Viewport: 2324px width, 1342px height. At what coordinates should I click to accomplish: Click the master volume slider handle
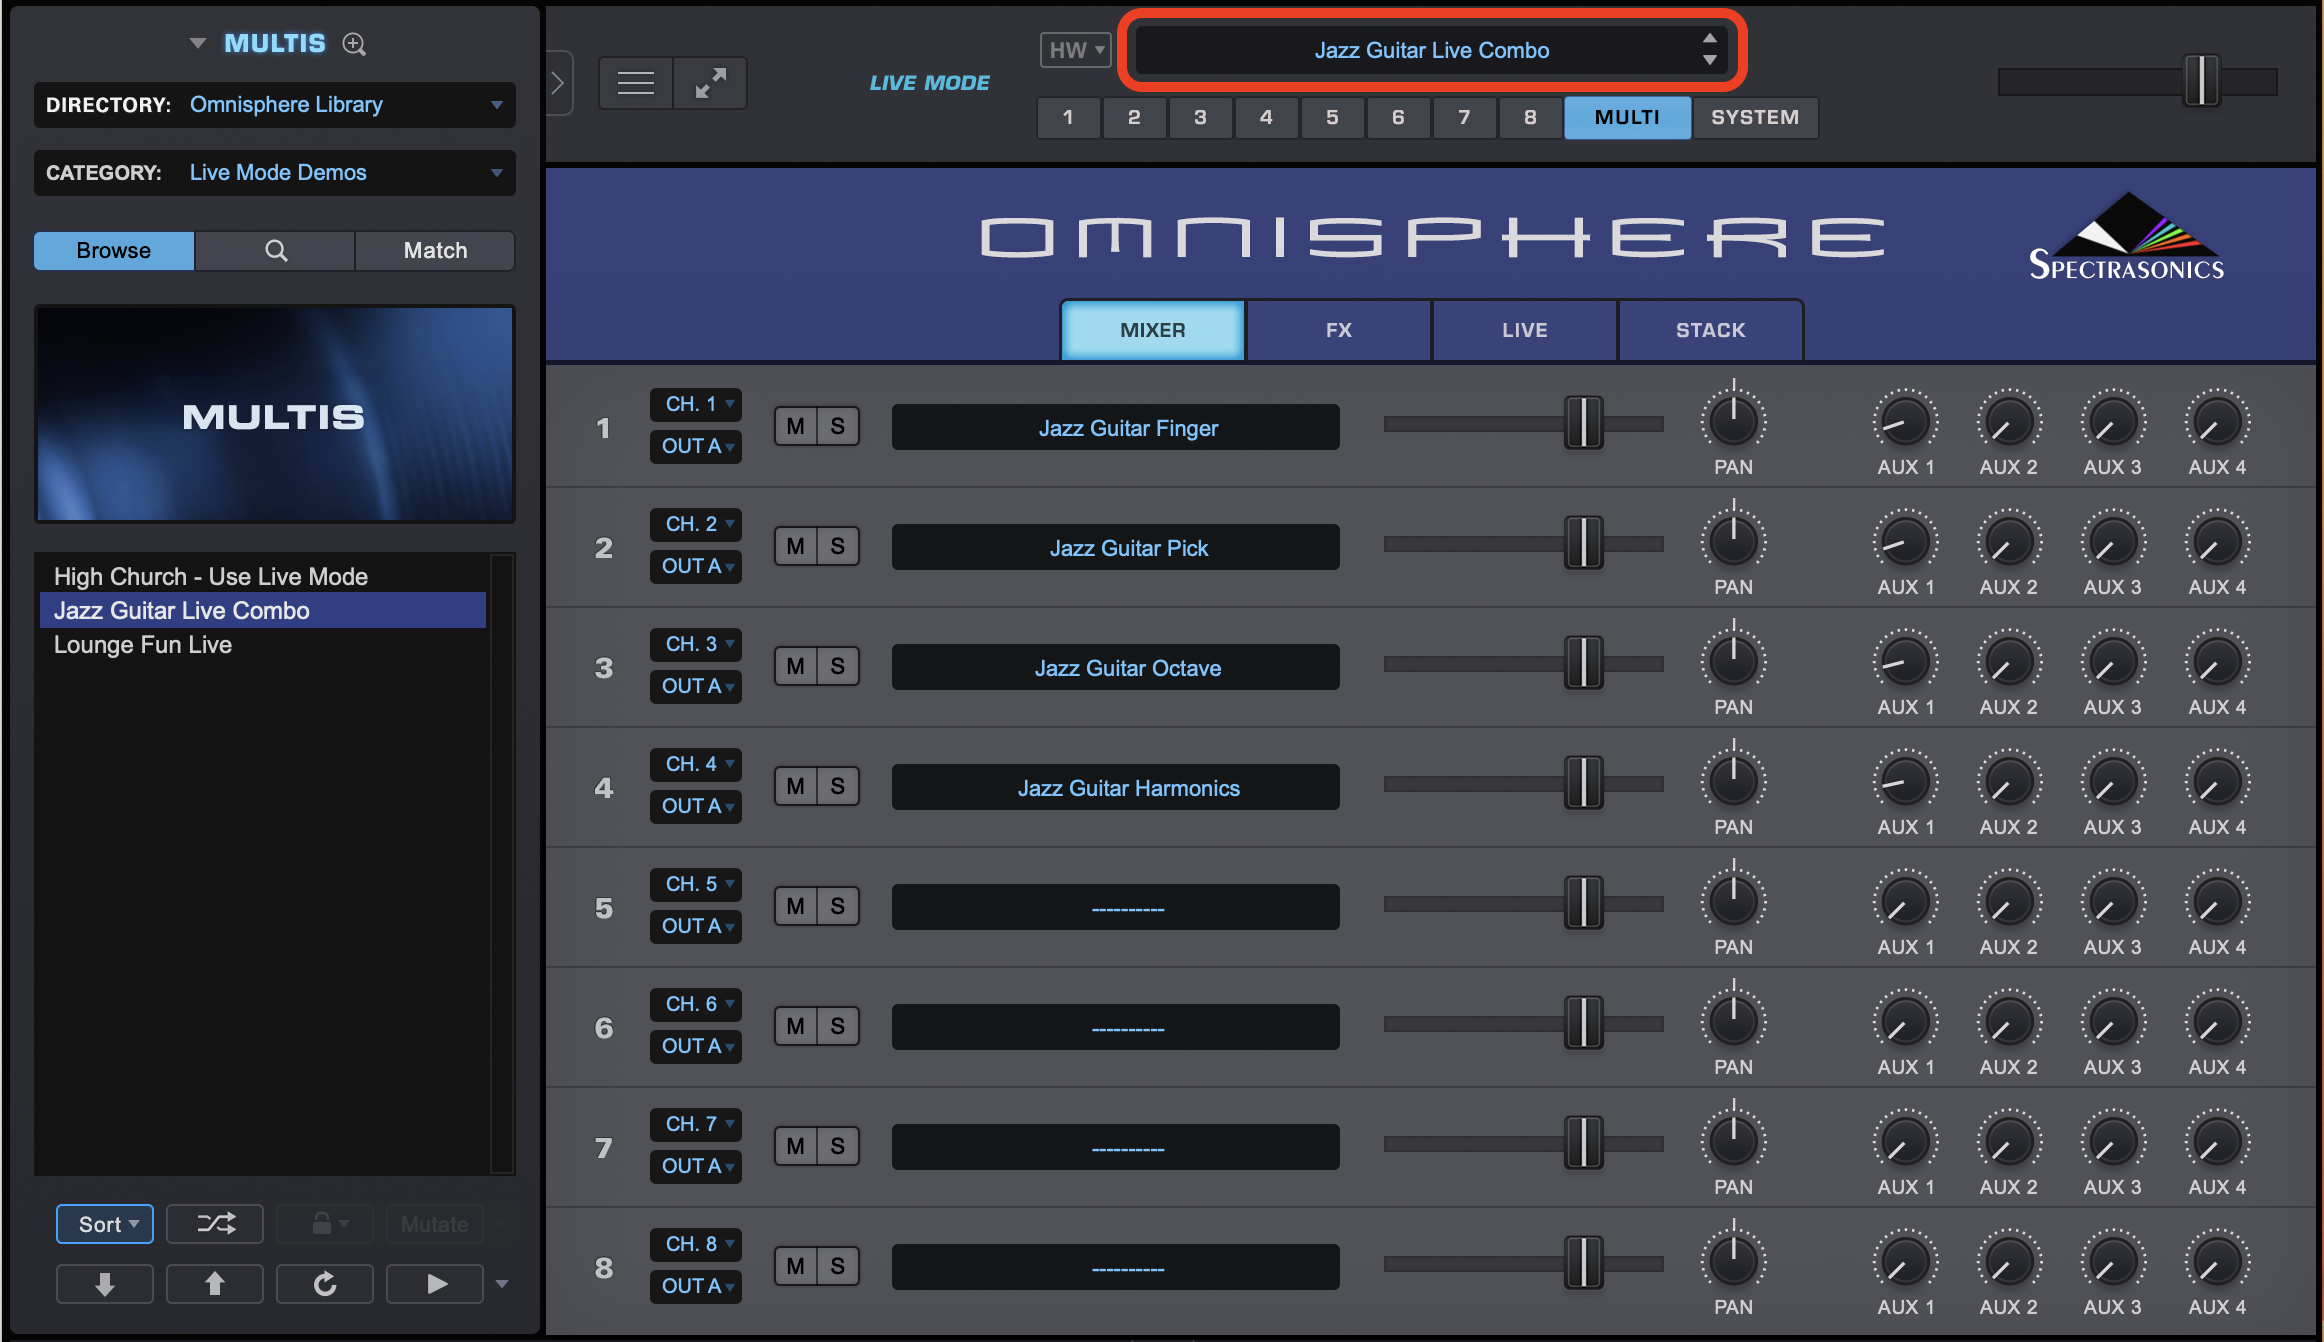[x=2201, y=81]
